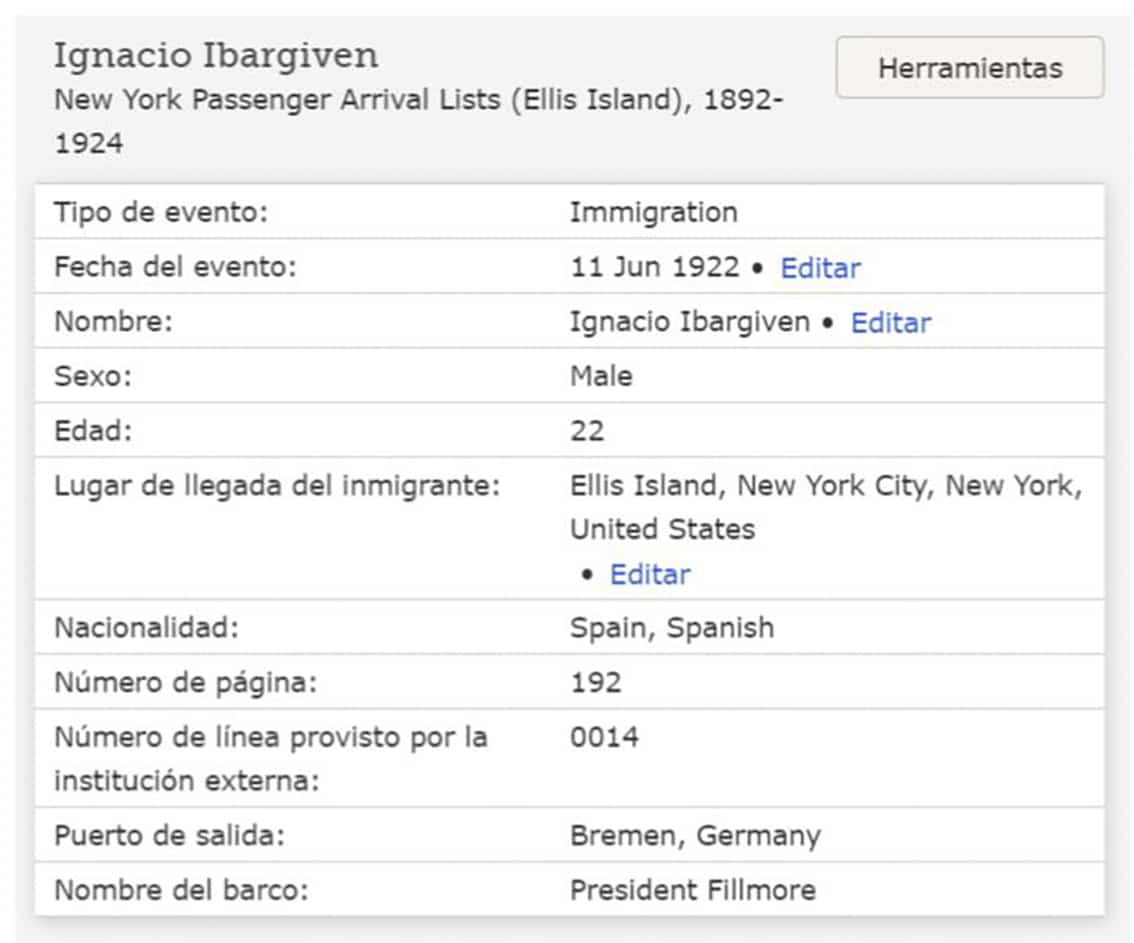
Task: Click the Ignacio Ibargiven record heading
Action: tap(216, 55)
